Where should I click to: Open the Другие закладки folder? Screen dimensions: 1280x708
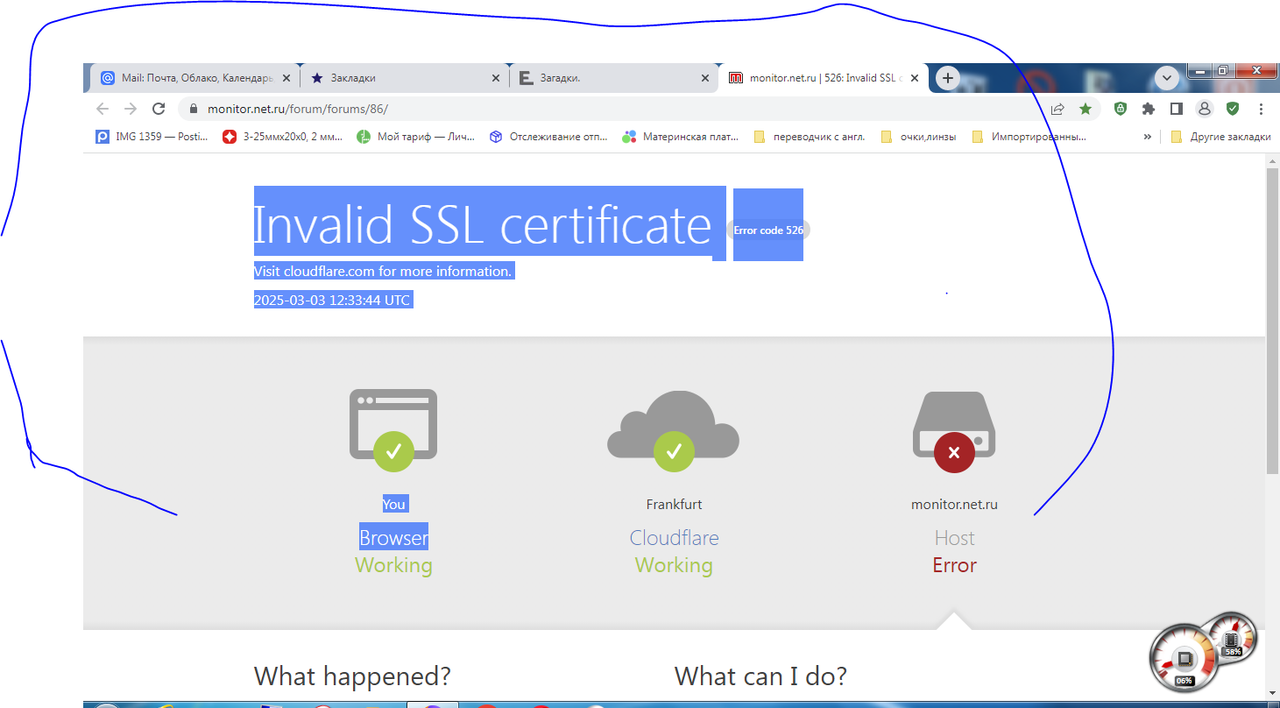click(1220, 137)
